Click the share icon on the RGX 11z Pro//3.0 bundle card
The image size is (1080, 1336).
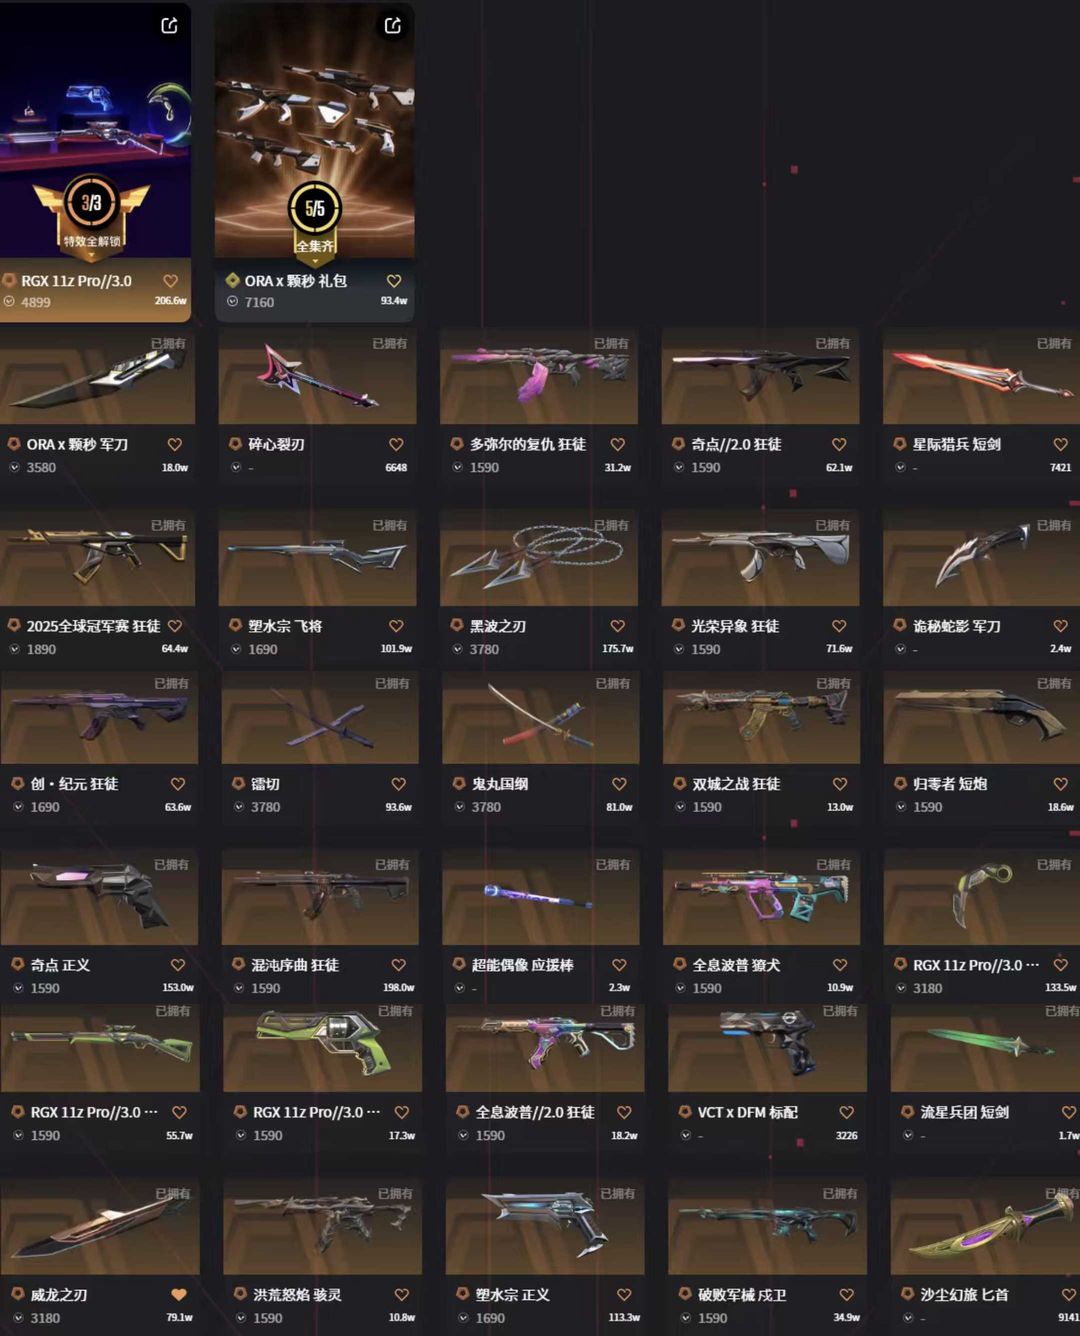coord(169,25)
